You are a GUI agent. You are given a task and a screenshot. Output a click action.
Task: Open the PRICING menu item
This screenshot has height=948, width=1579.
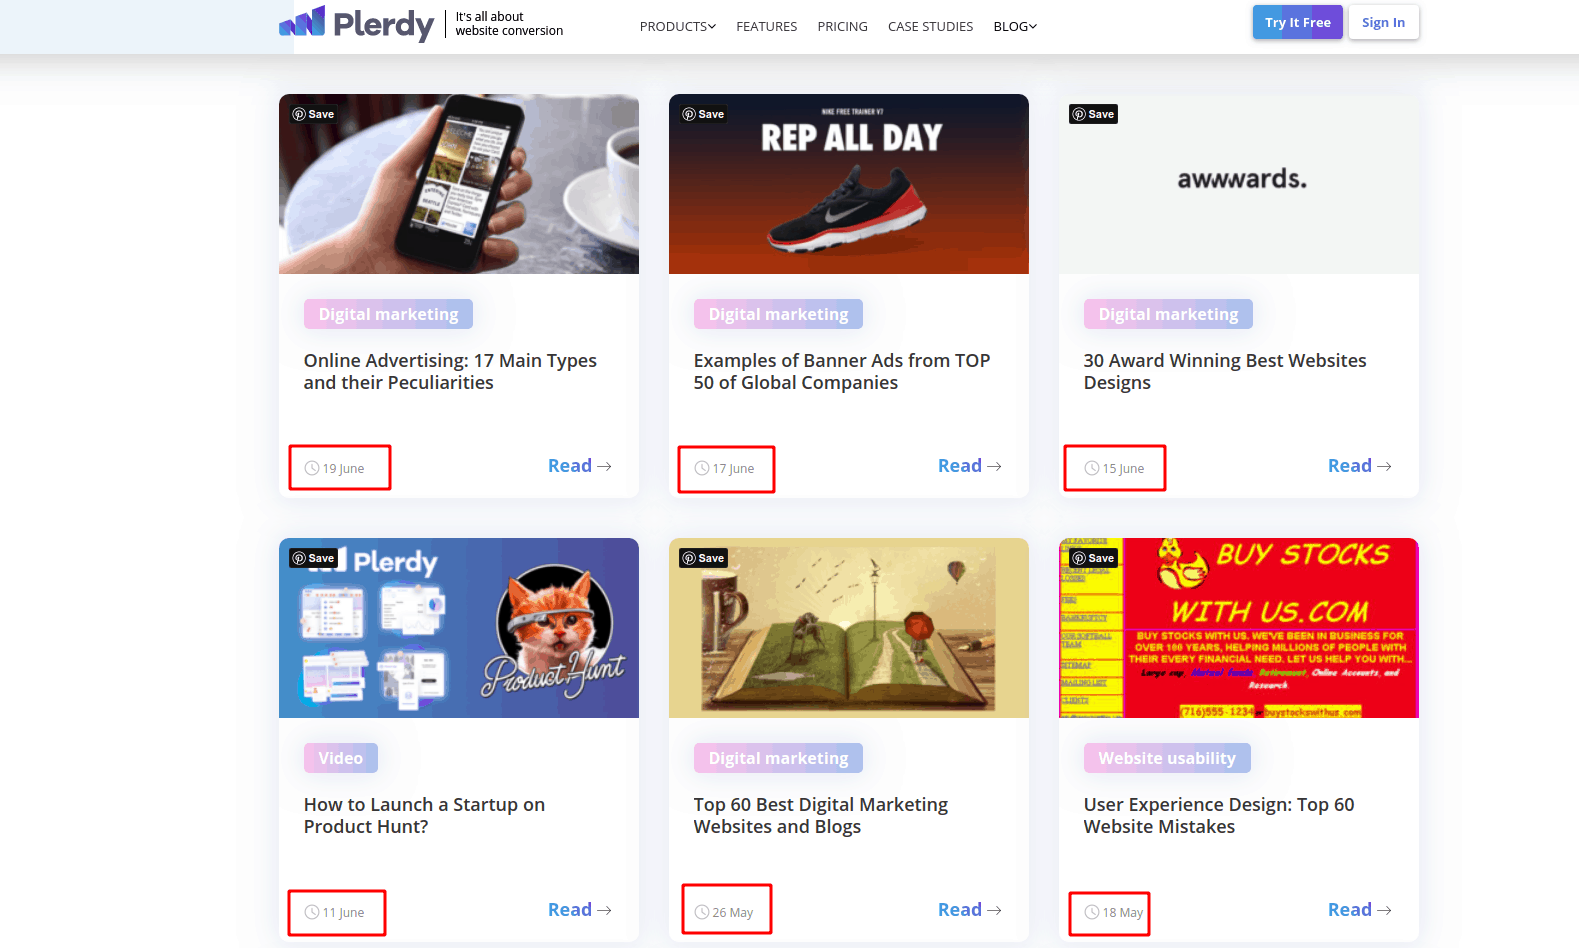click(843, 26)
